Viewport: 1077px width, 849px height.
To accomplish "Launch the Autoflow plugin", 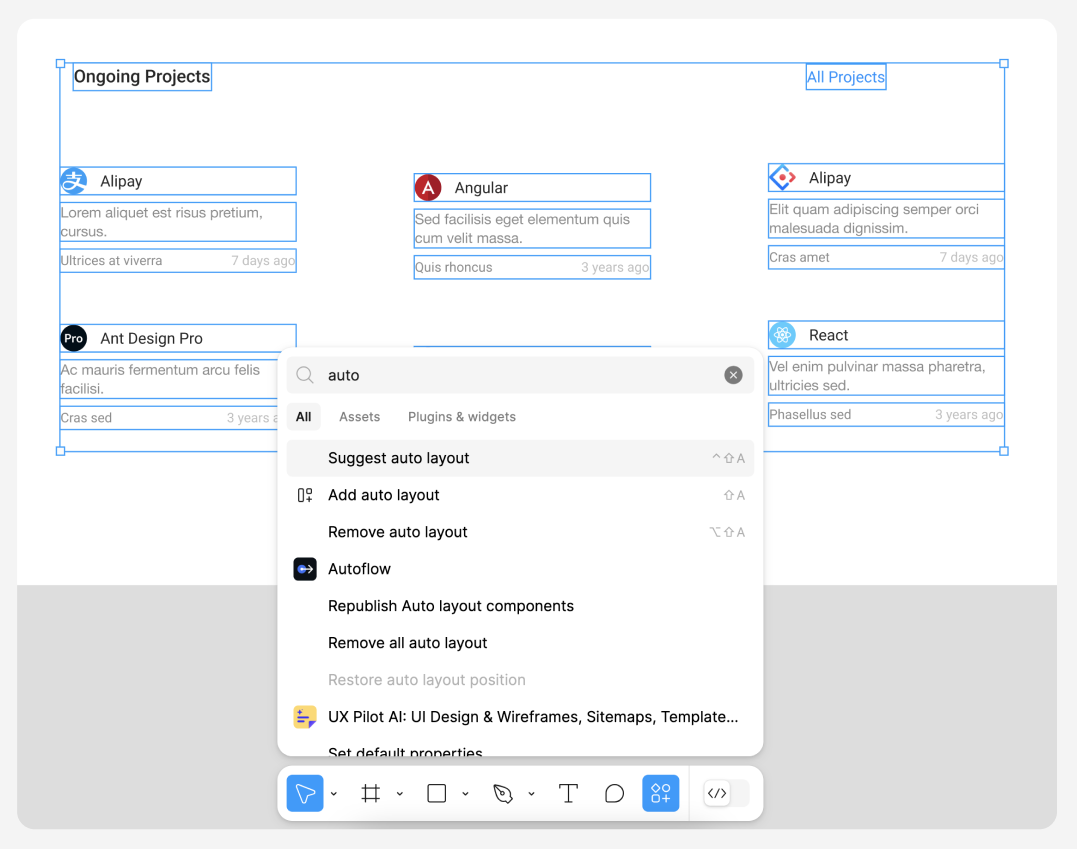I will [520, 569].
